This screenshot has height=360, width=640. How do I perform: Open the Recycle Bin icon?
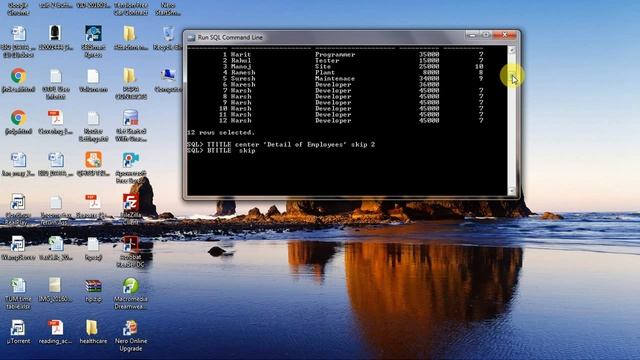click(x=168, y=38)
